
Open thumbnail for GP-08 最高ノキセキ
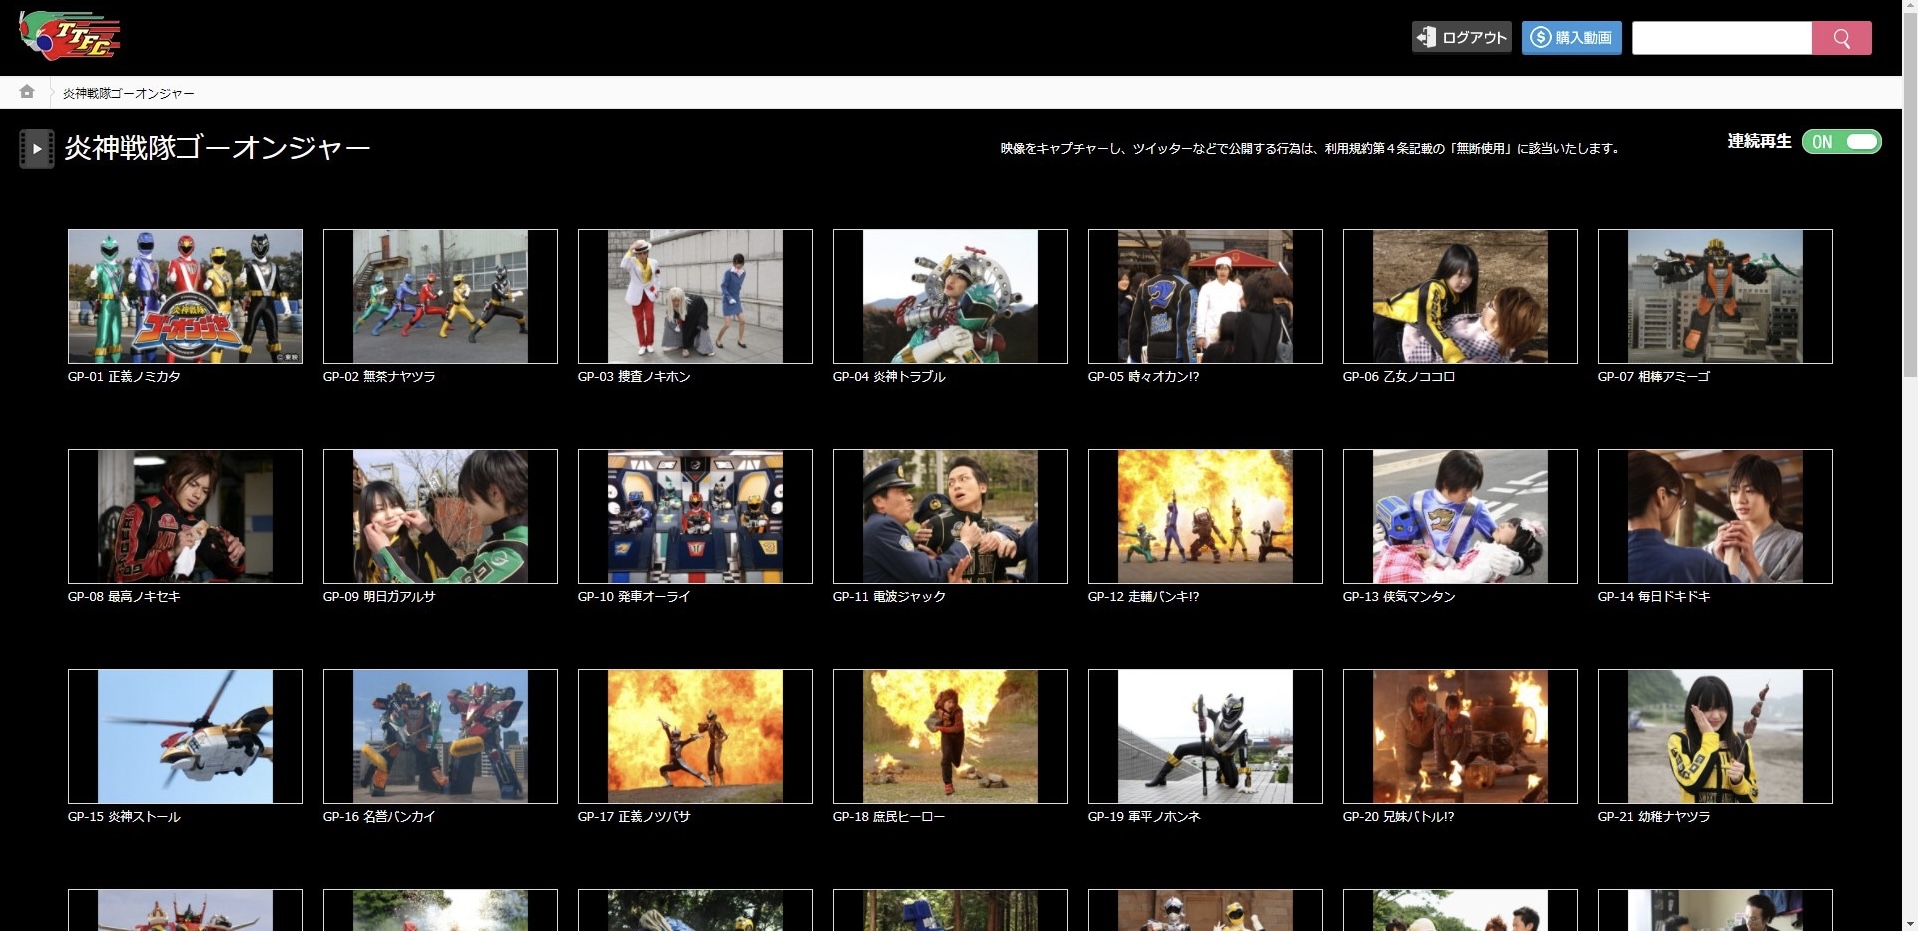coord(185,516)
